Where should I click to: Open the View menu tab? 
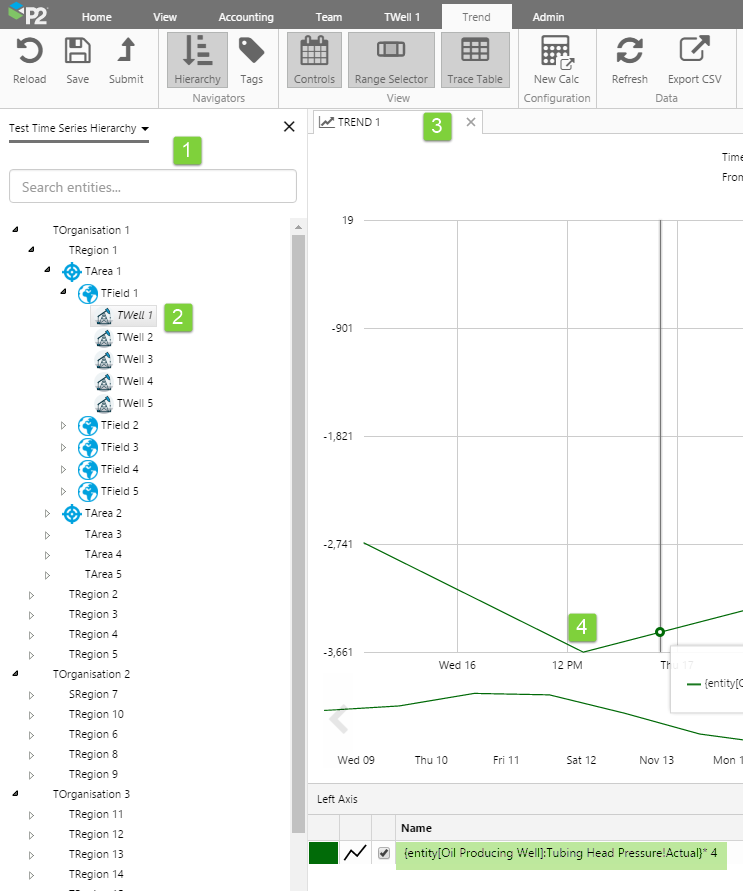[x=165, y=17]
